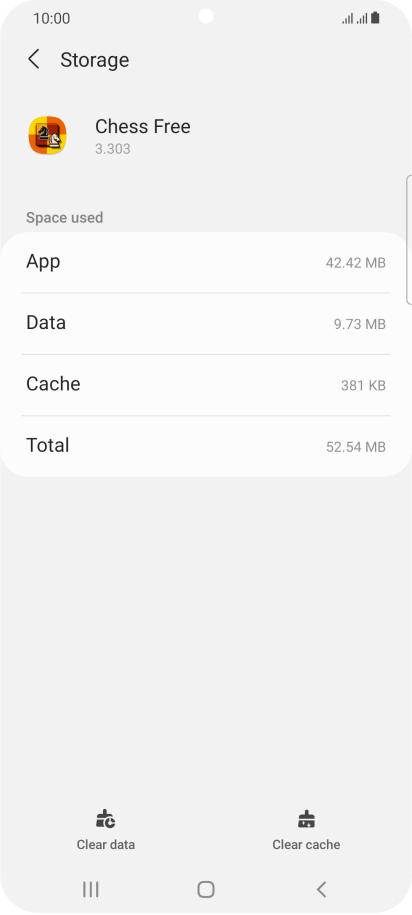Viewport: 412px width, 915px height.
Task: Tap the 10:00 clock in status bar
Action: pos(51,19)
